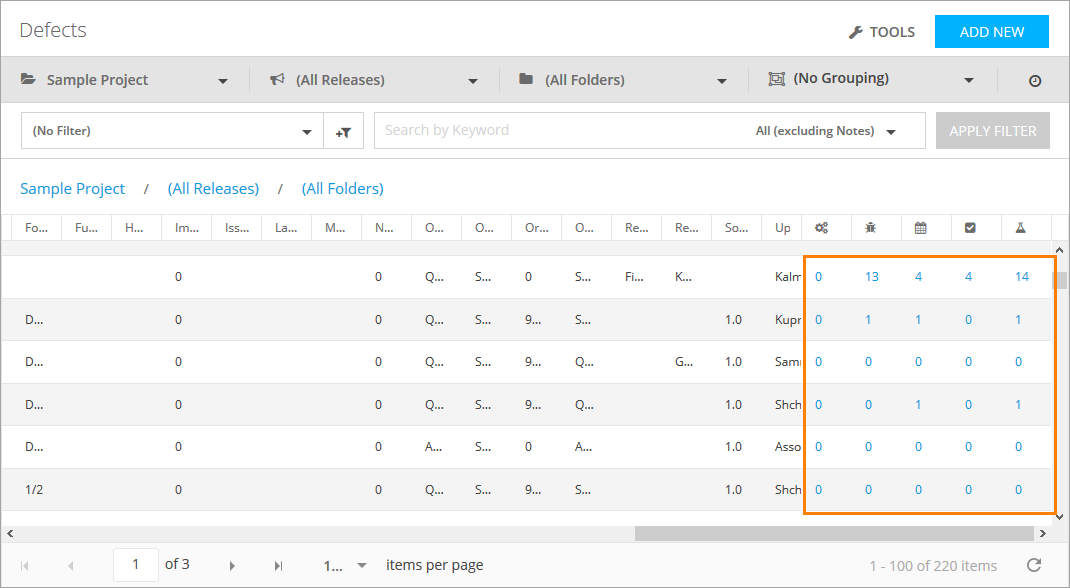
Task: Click the bug column header icon
Action: pos(871,228)
